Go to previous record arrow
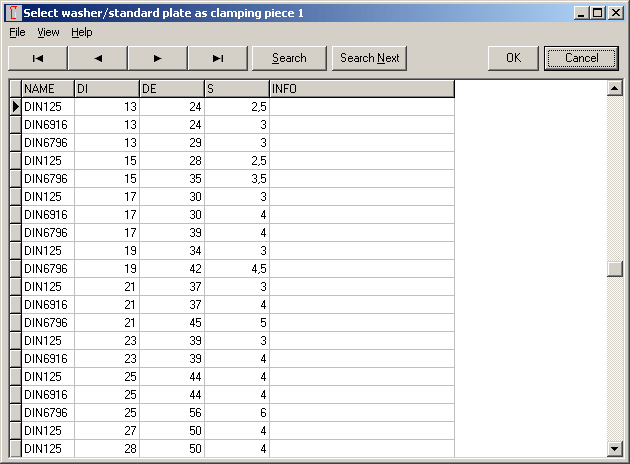The height and width of the screenshot is (464, 630). coord(97,58)
